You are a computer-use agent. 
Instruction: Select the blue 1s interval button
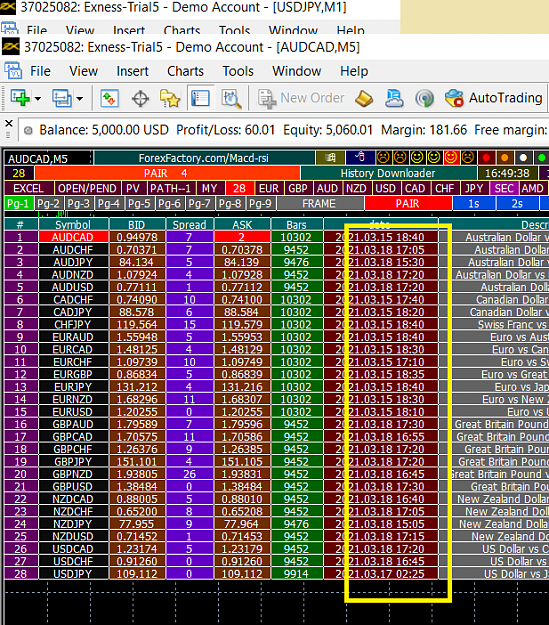click(474, 204)
